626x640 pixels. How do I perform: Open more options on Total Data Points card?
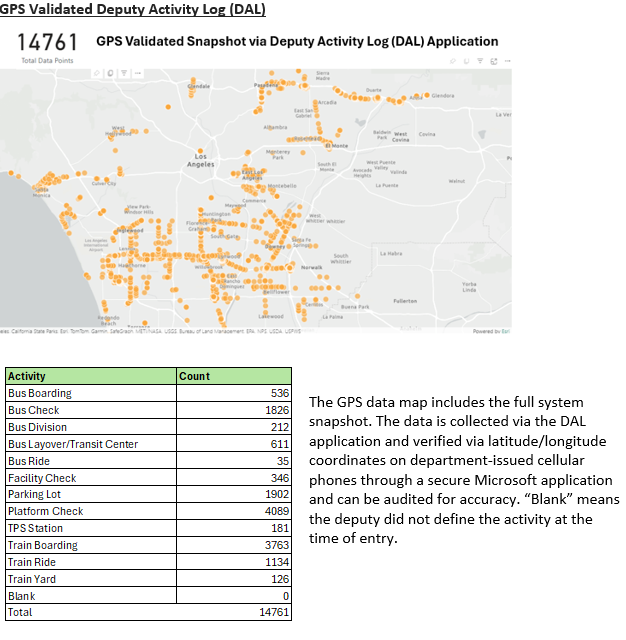pos(137,73)
